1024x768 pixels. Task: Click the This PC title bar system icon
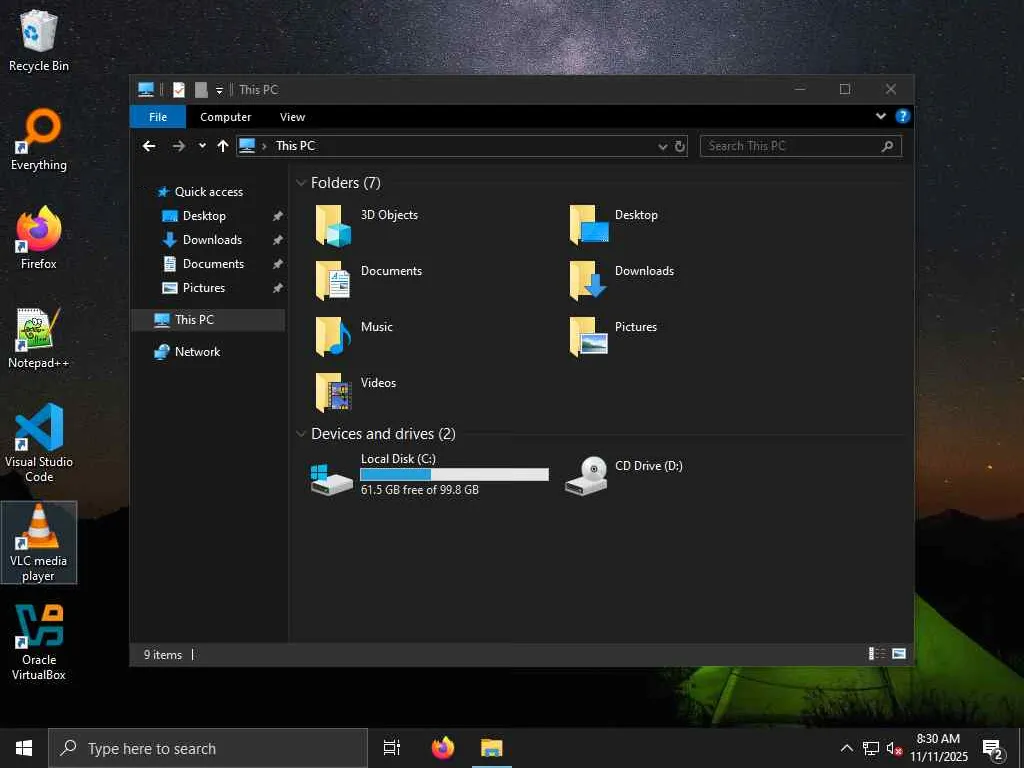click(146, 89)
